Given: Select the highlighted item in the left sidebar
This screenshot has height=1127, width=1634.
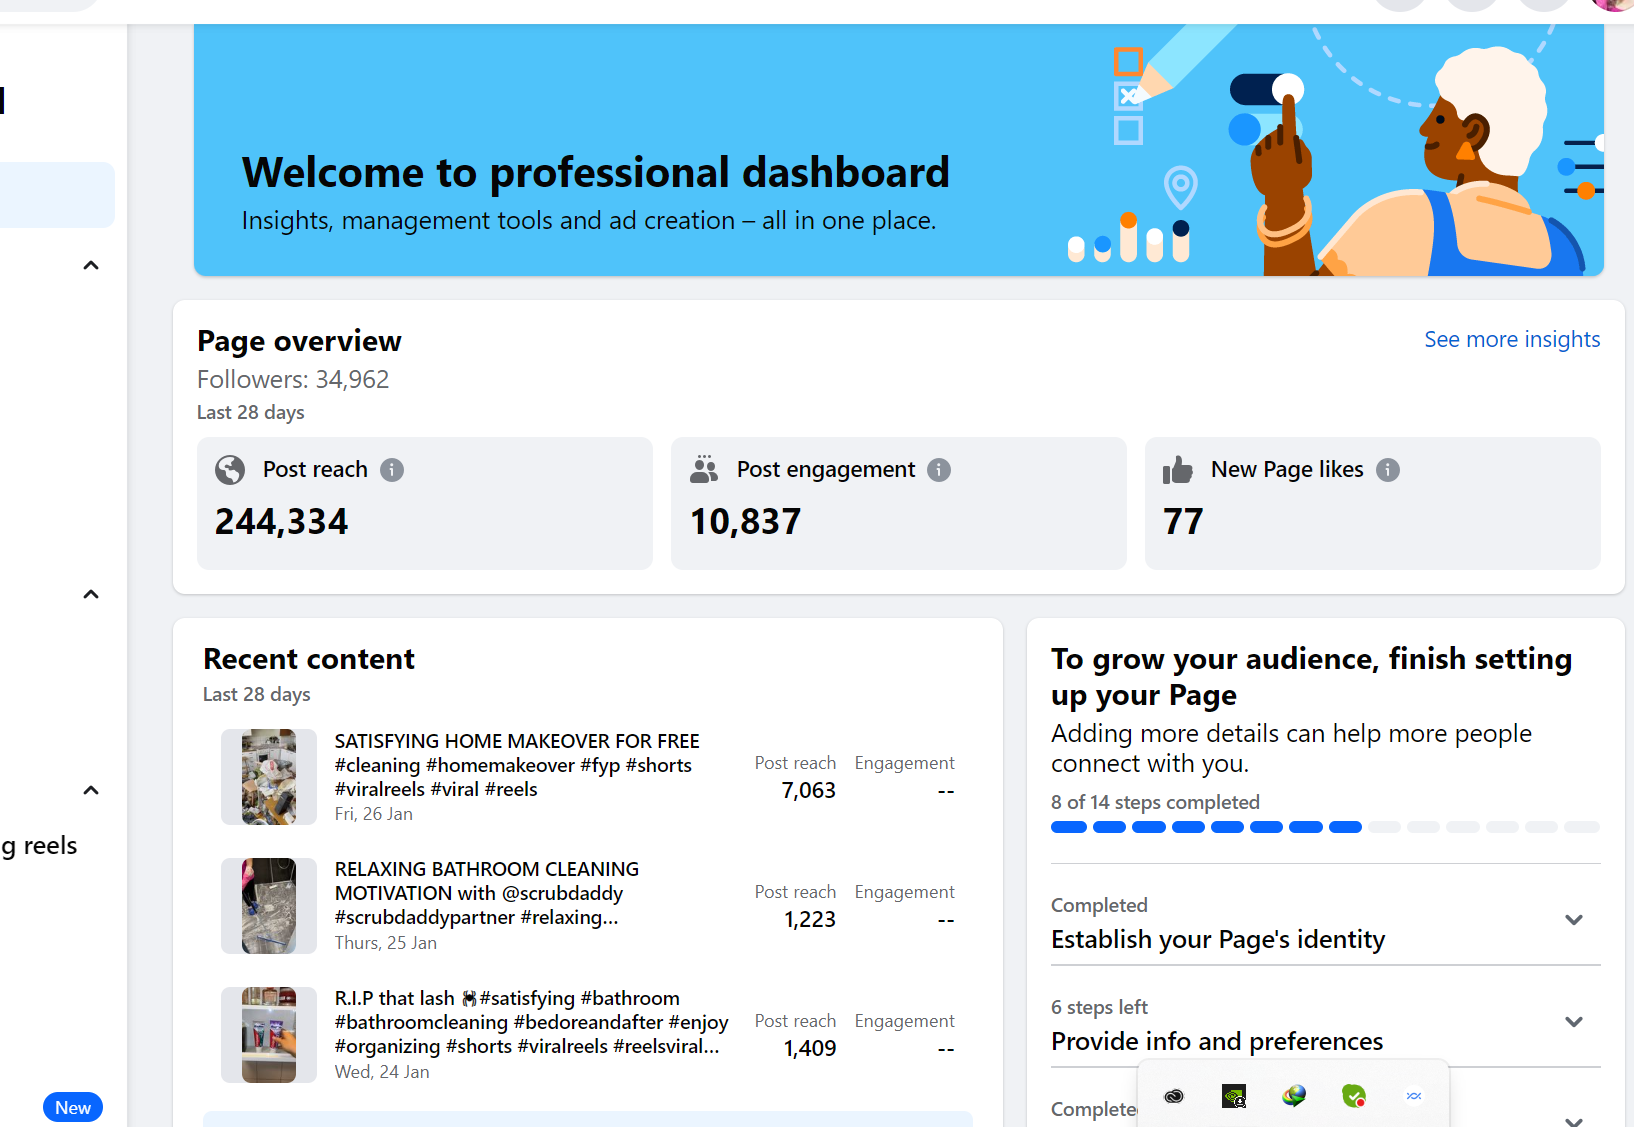Looking at the screenshot, I should pyautogui.click(x=57, y=195).
